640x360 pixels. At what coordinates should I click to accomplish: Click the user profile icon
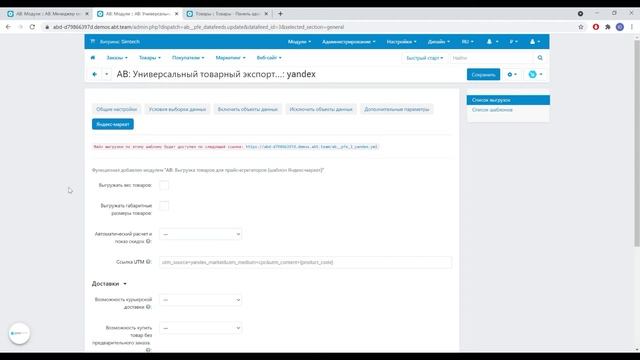click(x=535, y=42)
